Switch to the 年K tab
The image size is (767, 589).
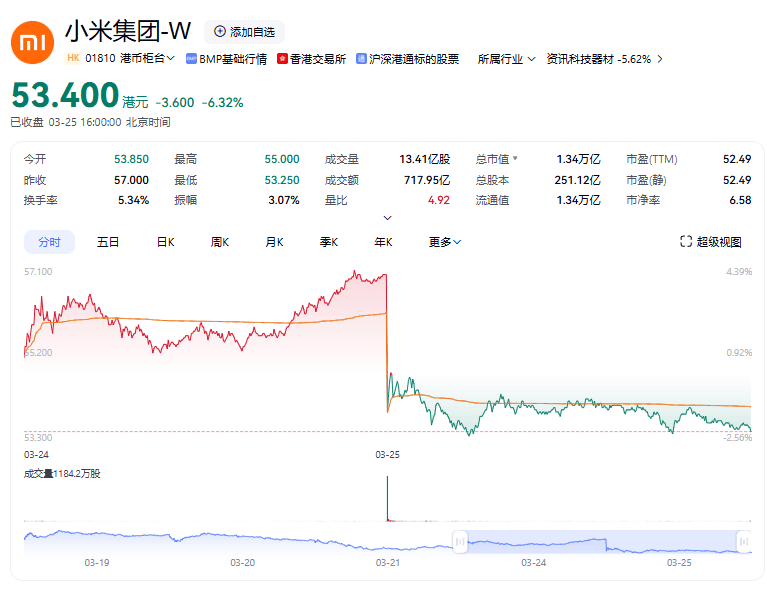point(383,242)
